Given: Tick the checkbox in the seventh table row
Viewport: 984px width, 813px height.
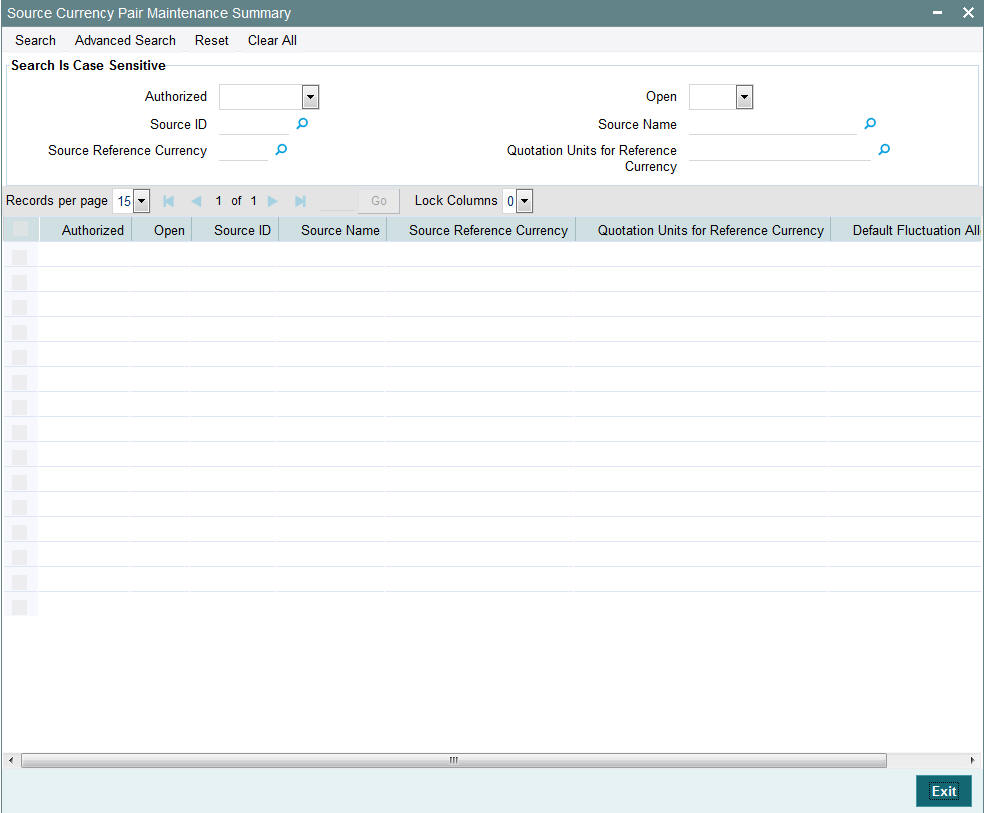Looking at the screenshot, I should click(19, 407).
